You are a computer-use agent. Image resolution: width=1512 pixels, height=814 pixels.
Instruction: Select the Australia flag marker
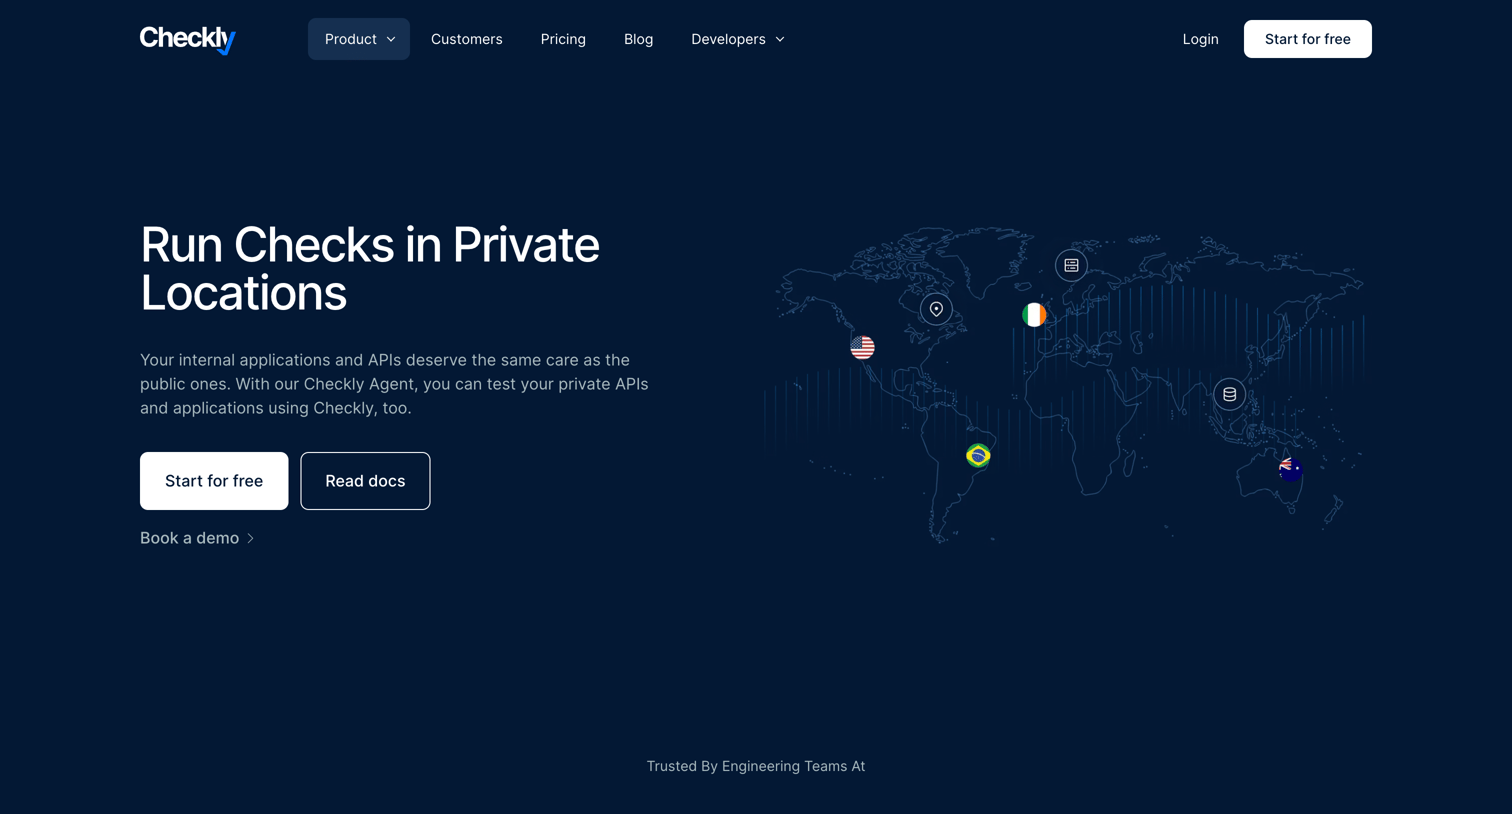click(1290, 468)
